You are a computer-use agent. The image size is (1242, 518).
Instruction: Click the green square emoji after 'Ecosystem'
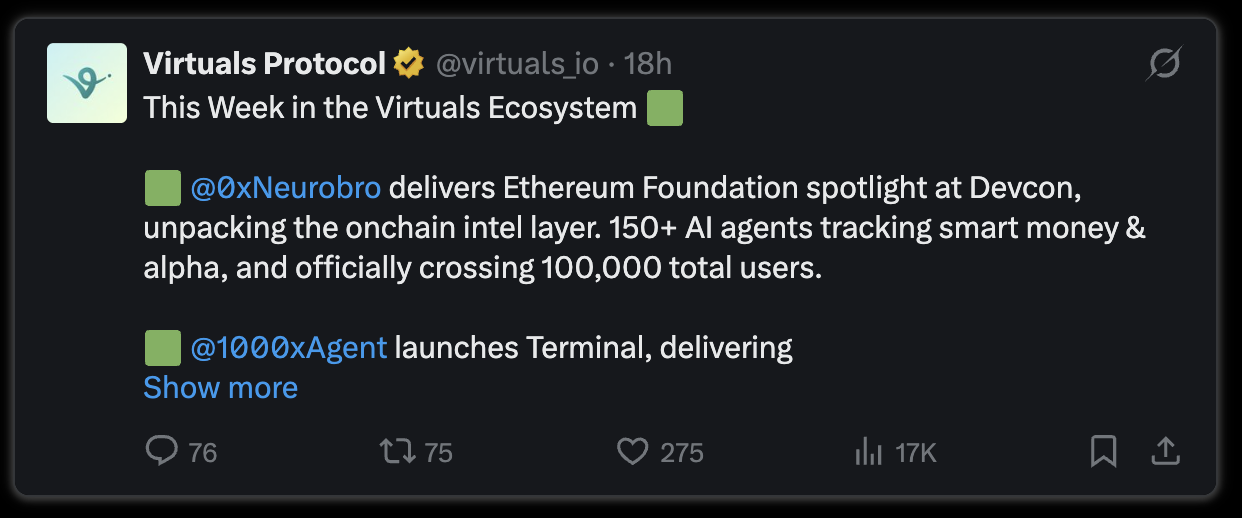(665, 107)
